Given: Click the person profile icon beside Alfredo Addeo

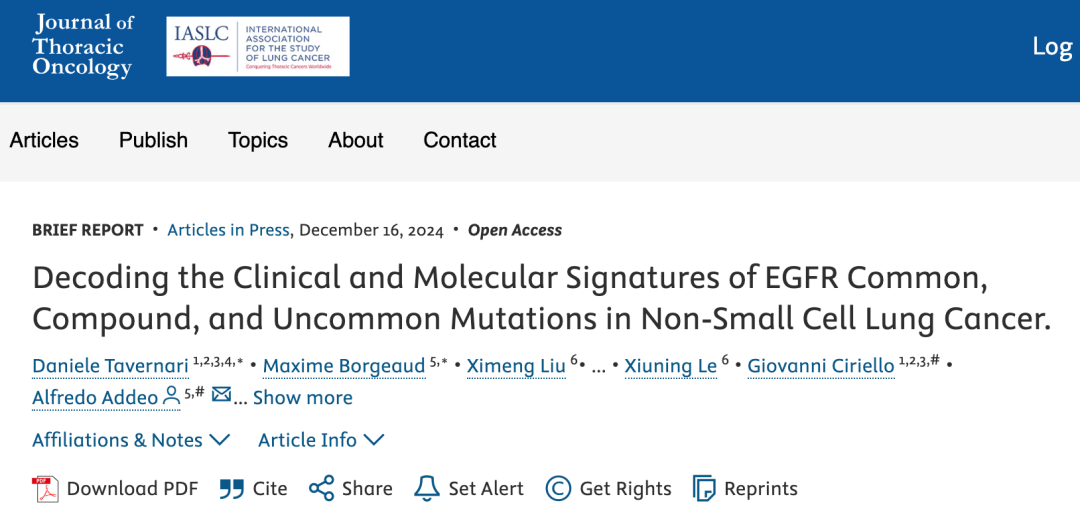Looking at the screenshot, I should 171,396.
